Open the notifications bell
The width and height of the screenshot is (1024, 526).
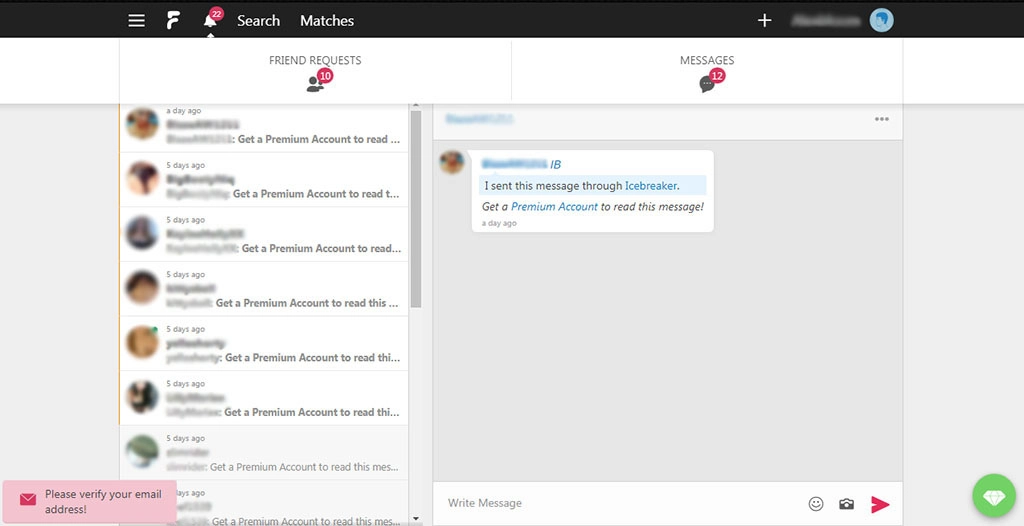click(210, 21)
